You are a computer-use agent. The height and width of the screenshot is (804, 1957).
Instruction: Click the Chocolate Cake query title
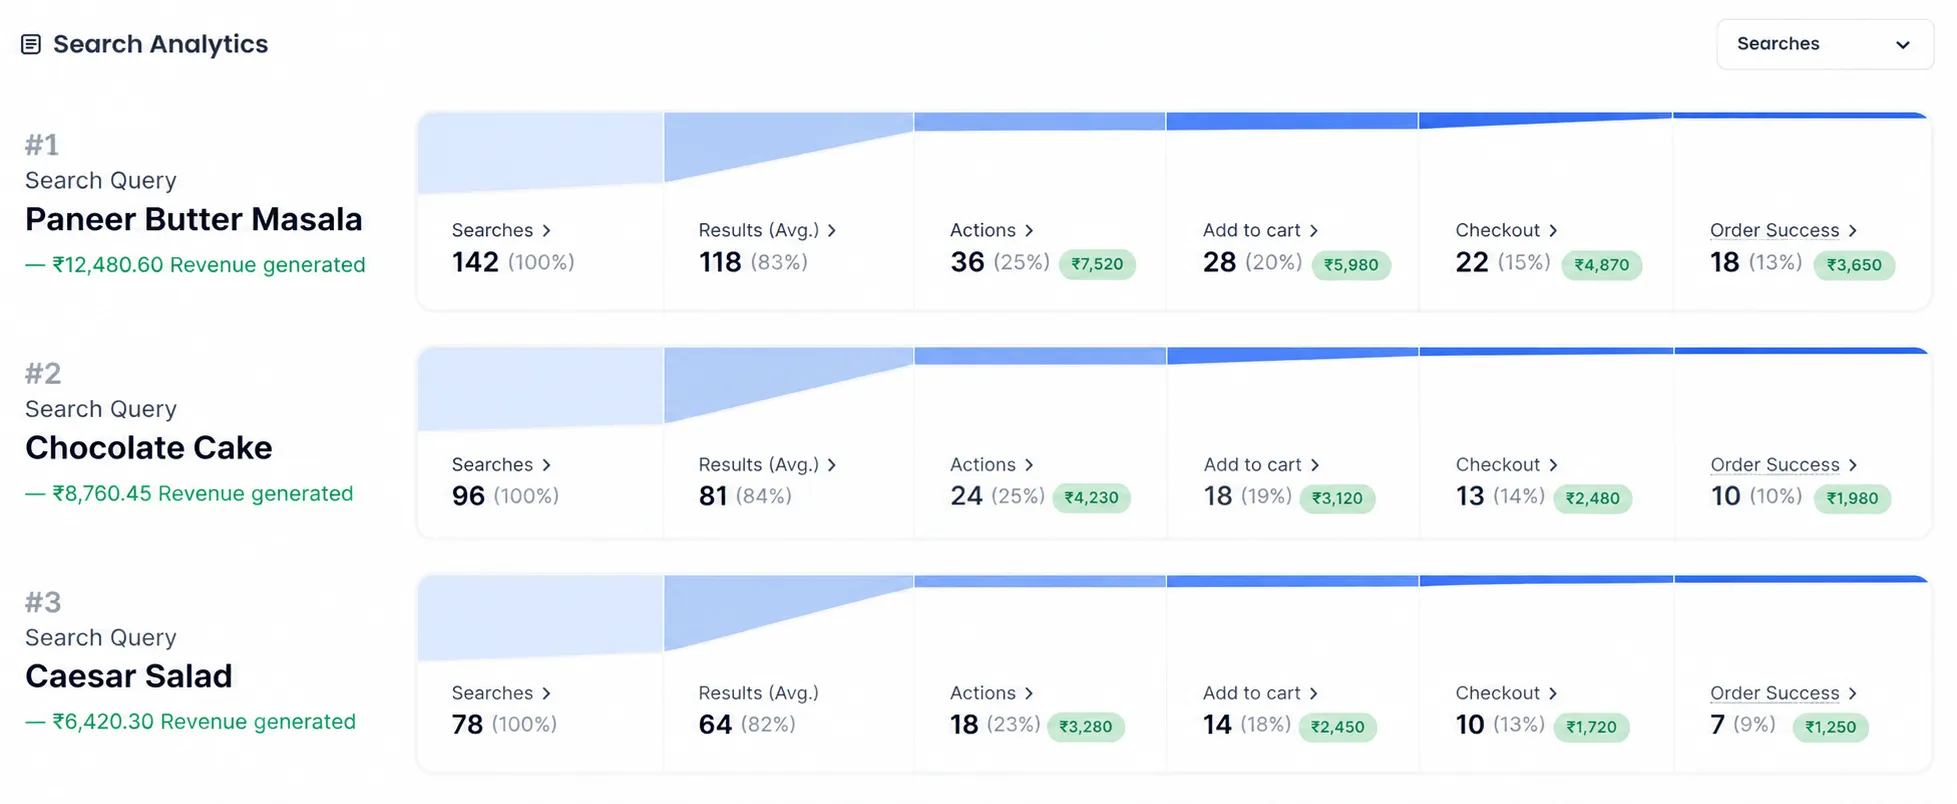pyautogui.click(x=148, y=447)
